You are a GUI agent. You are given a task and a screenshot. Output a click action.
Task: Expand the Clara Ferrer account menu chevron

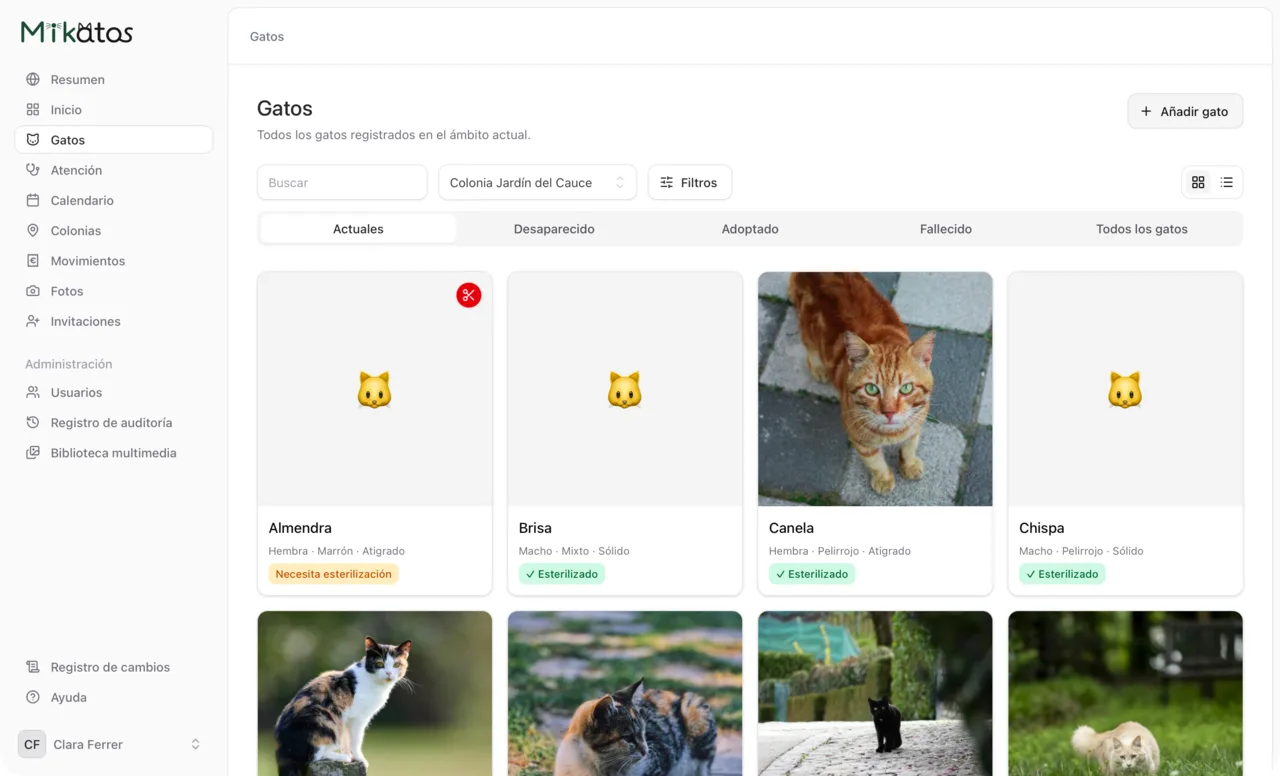[x=195, y=744]
